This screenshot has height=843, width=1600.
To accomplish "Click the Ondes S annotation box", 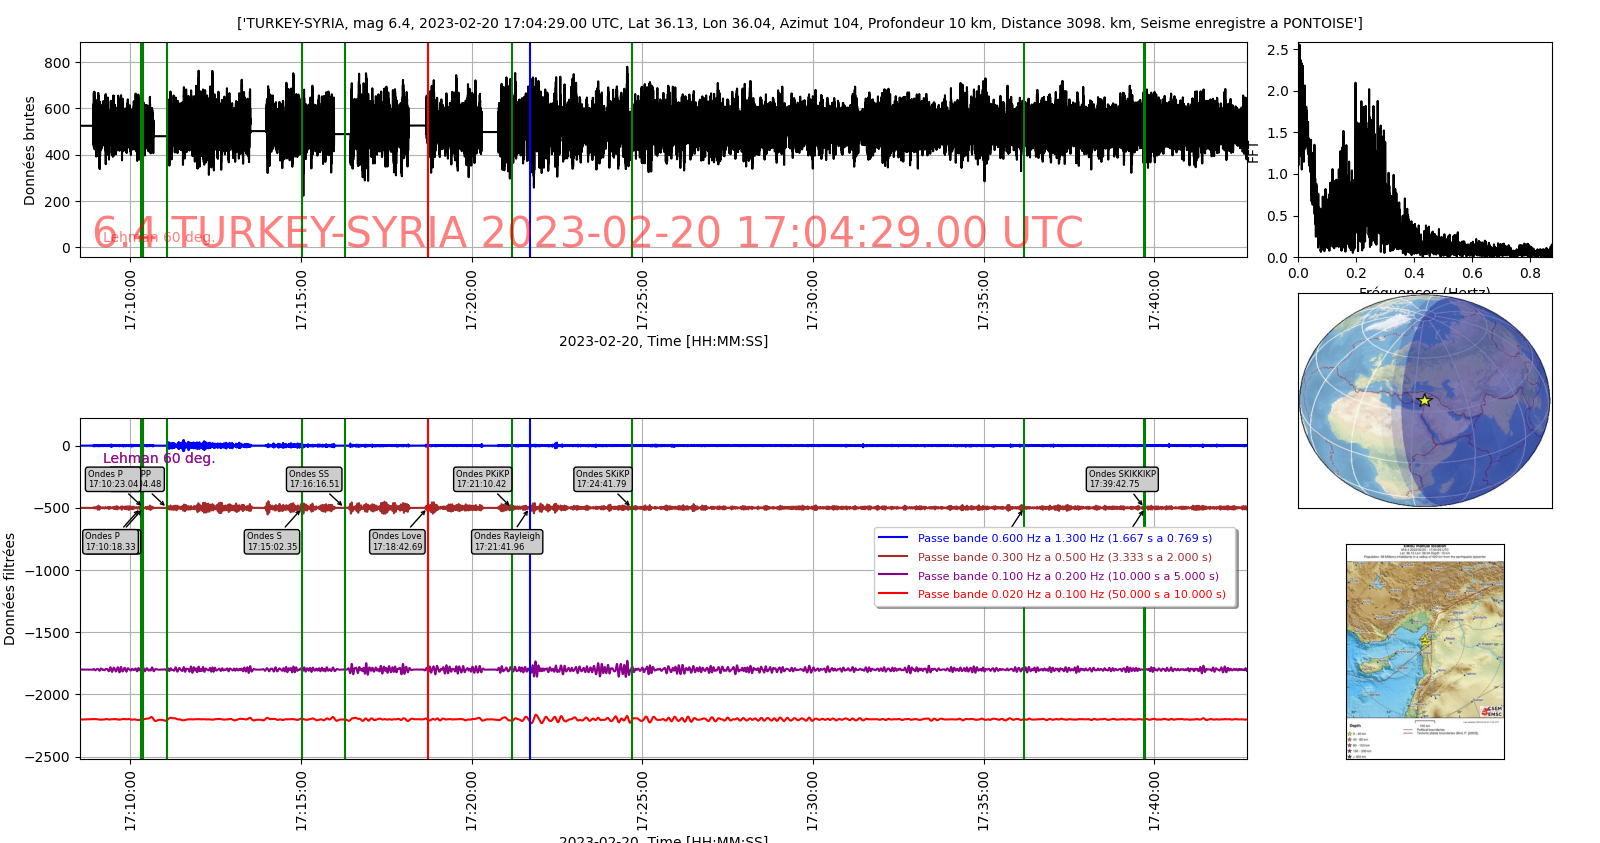I will pyautogui.click(x=272, y=541).
